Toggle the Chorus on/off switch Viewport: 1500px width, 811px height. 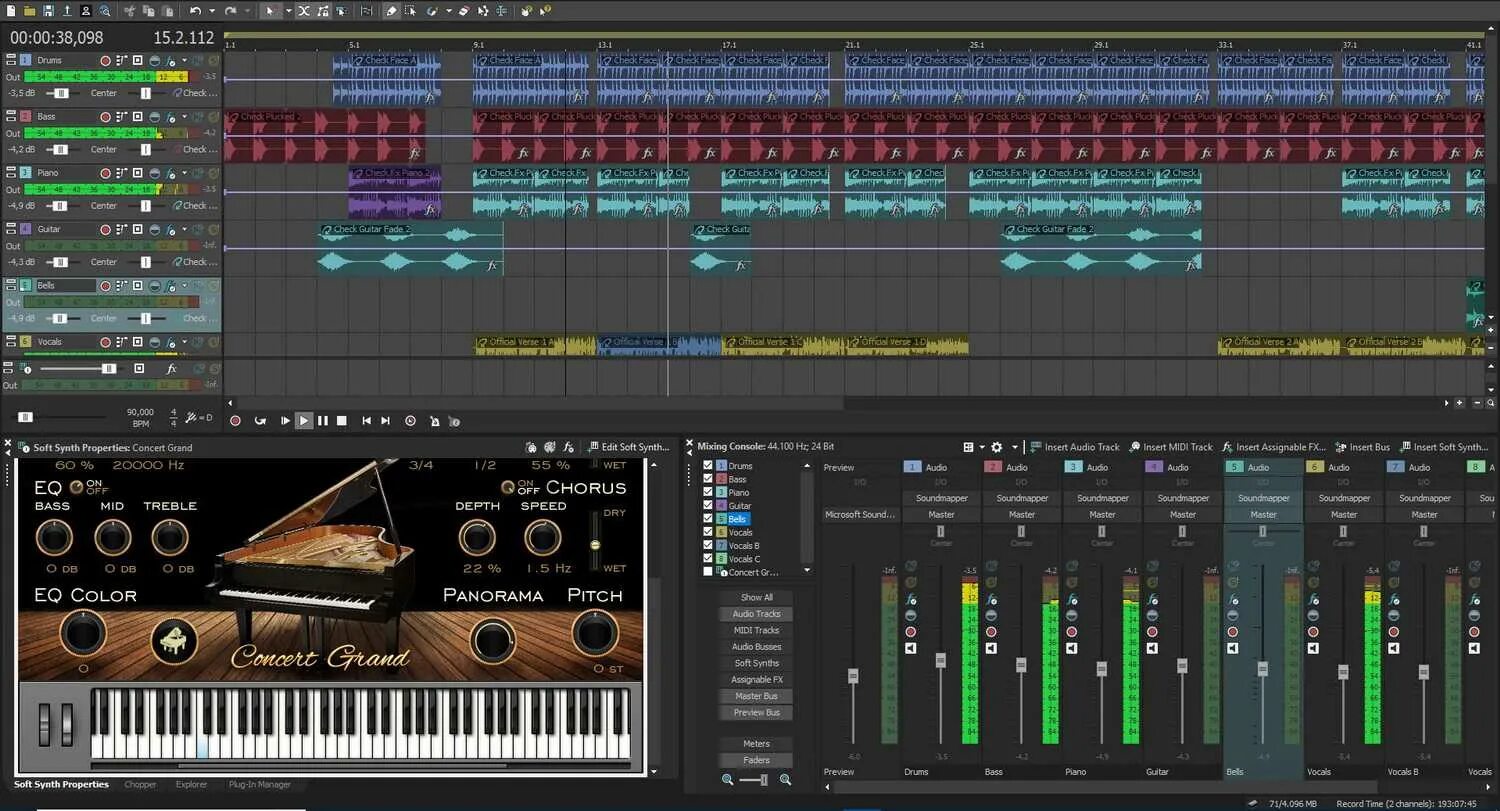pyautogui.click(x=508, y=487)
